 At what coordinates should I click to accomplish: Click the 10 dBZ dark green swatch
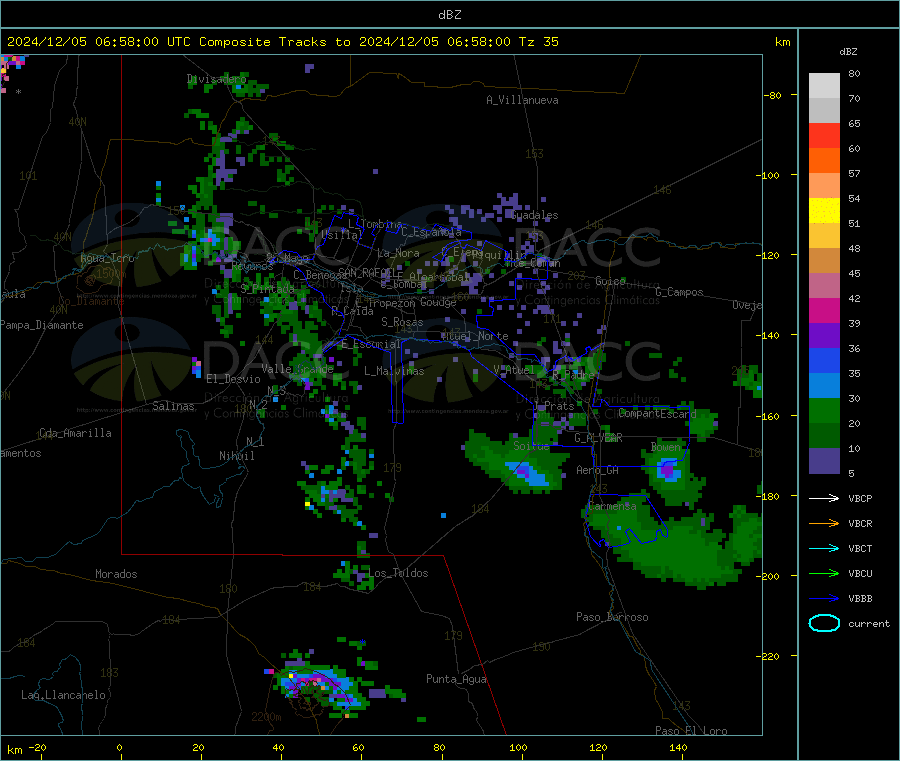click(824, 436)
